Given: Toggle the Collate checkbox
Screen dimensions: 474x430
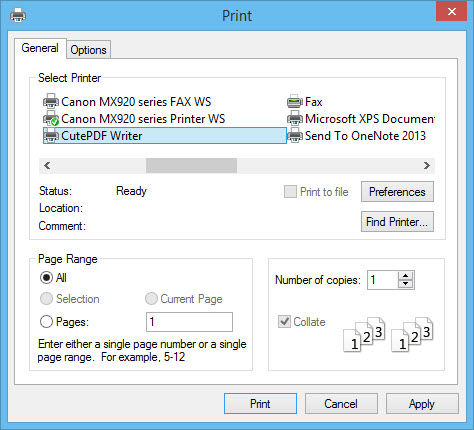Looking at the screenshot, I should coord(284,322).
